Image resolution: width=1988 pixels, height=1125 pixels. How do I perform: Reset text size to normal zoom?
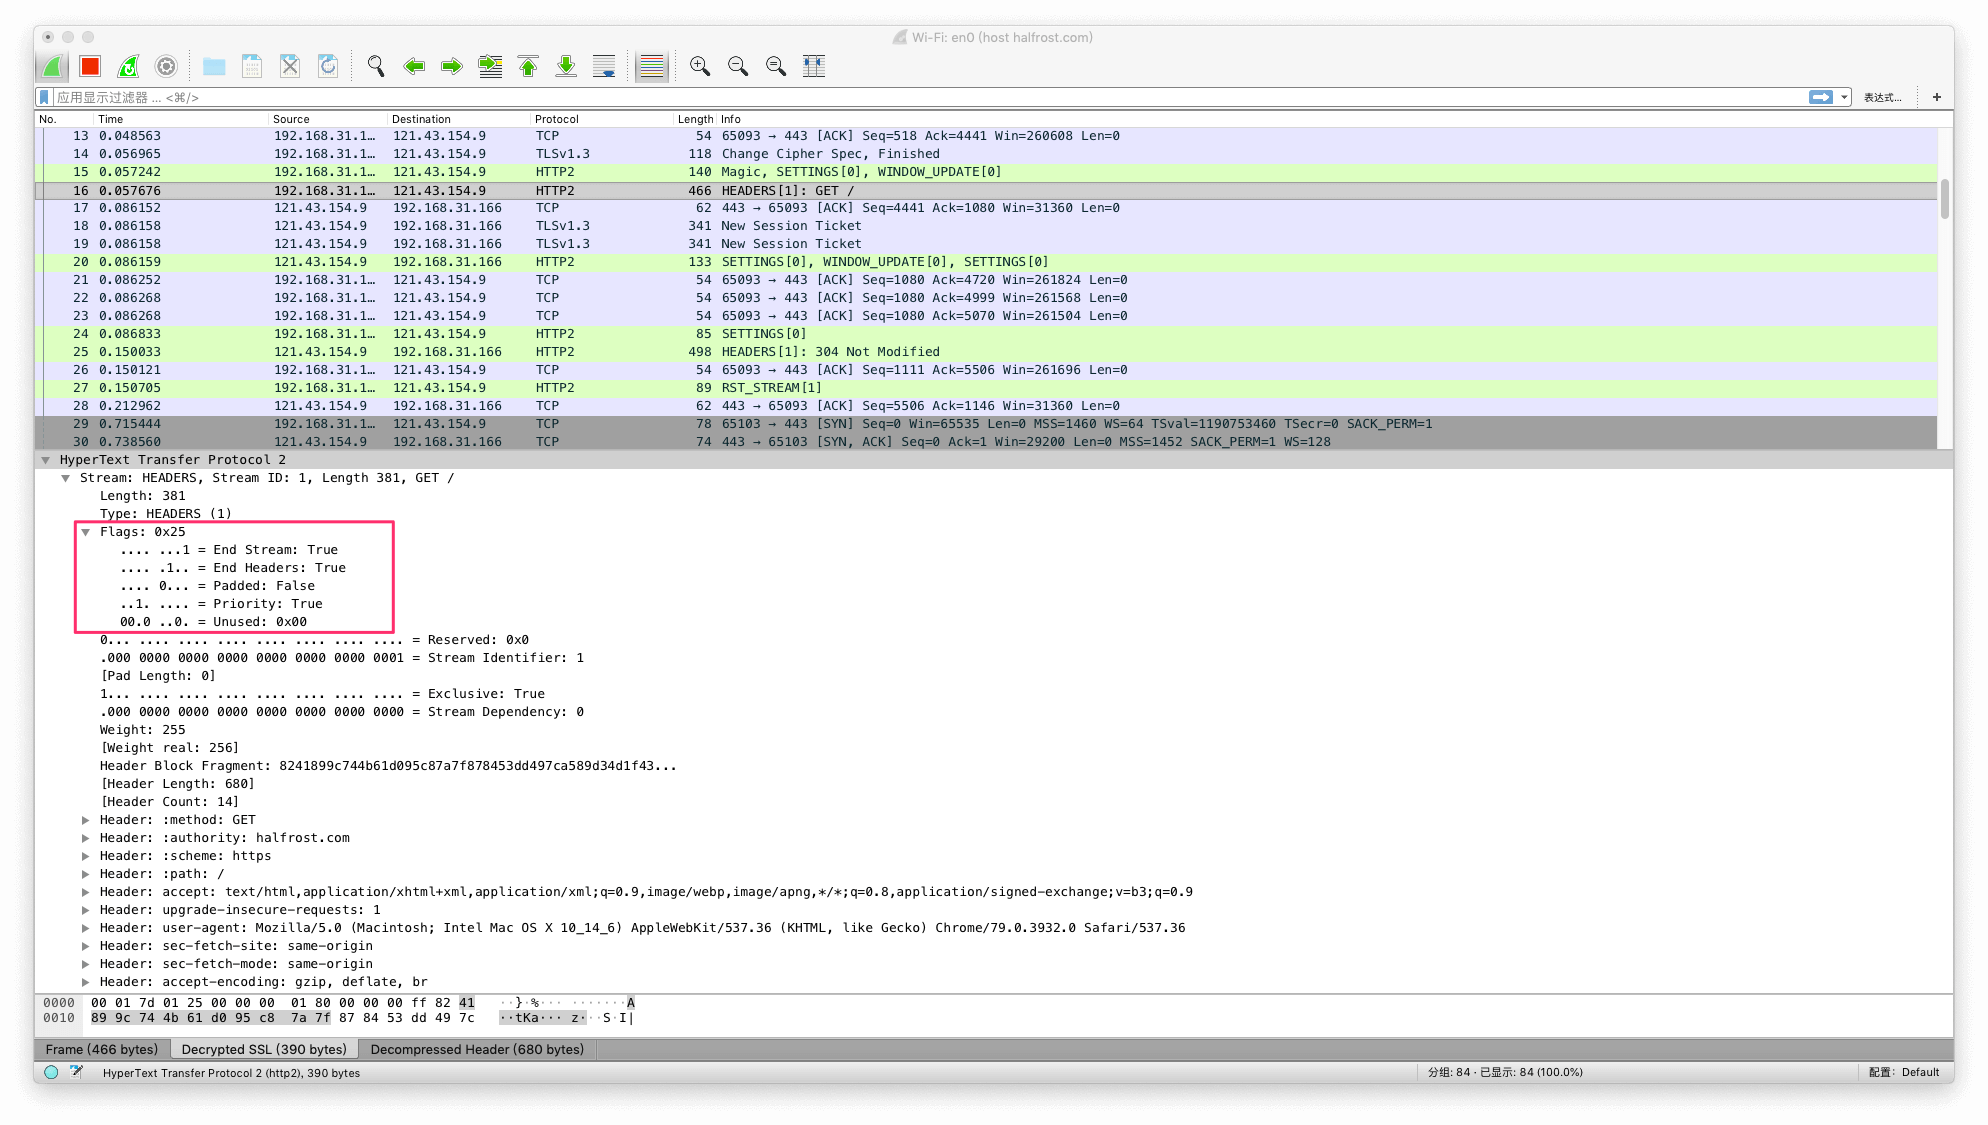point(776,66)
